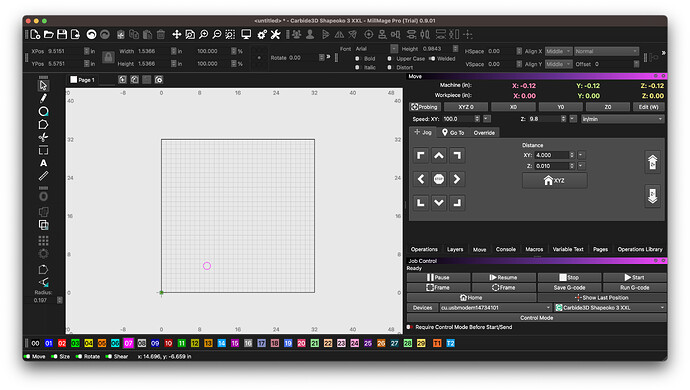Click the Save G-code button
Screen dimensions: 690x390
click(569, 287)
